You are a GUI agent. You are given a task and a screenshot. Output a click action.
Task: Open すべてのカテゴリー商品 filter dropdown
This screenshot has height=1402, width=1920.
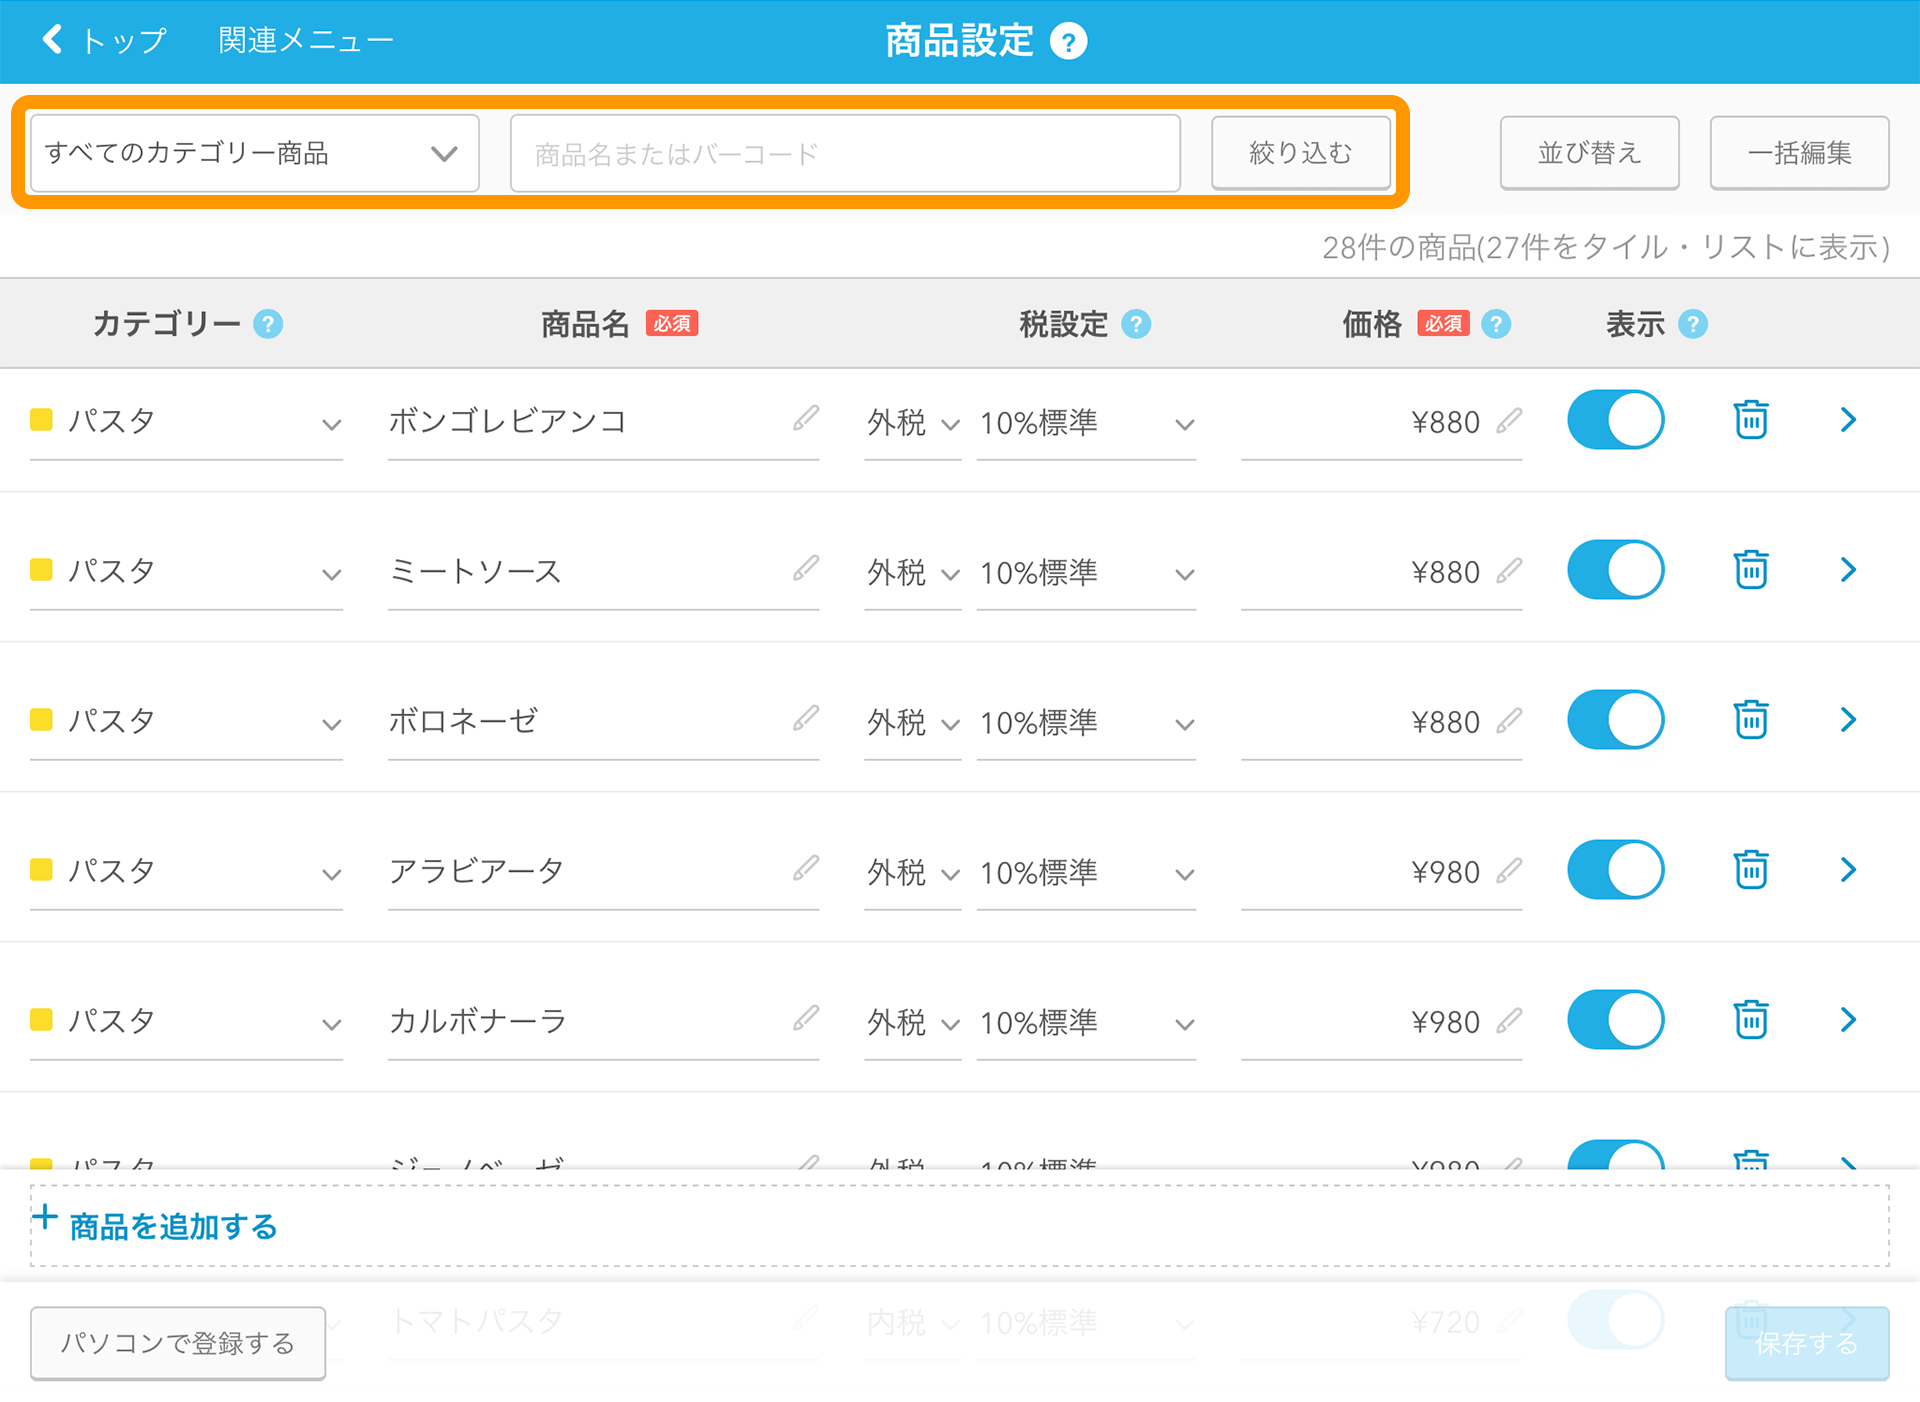tap(255, 153)
